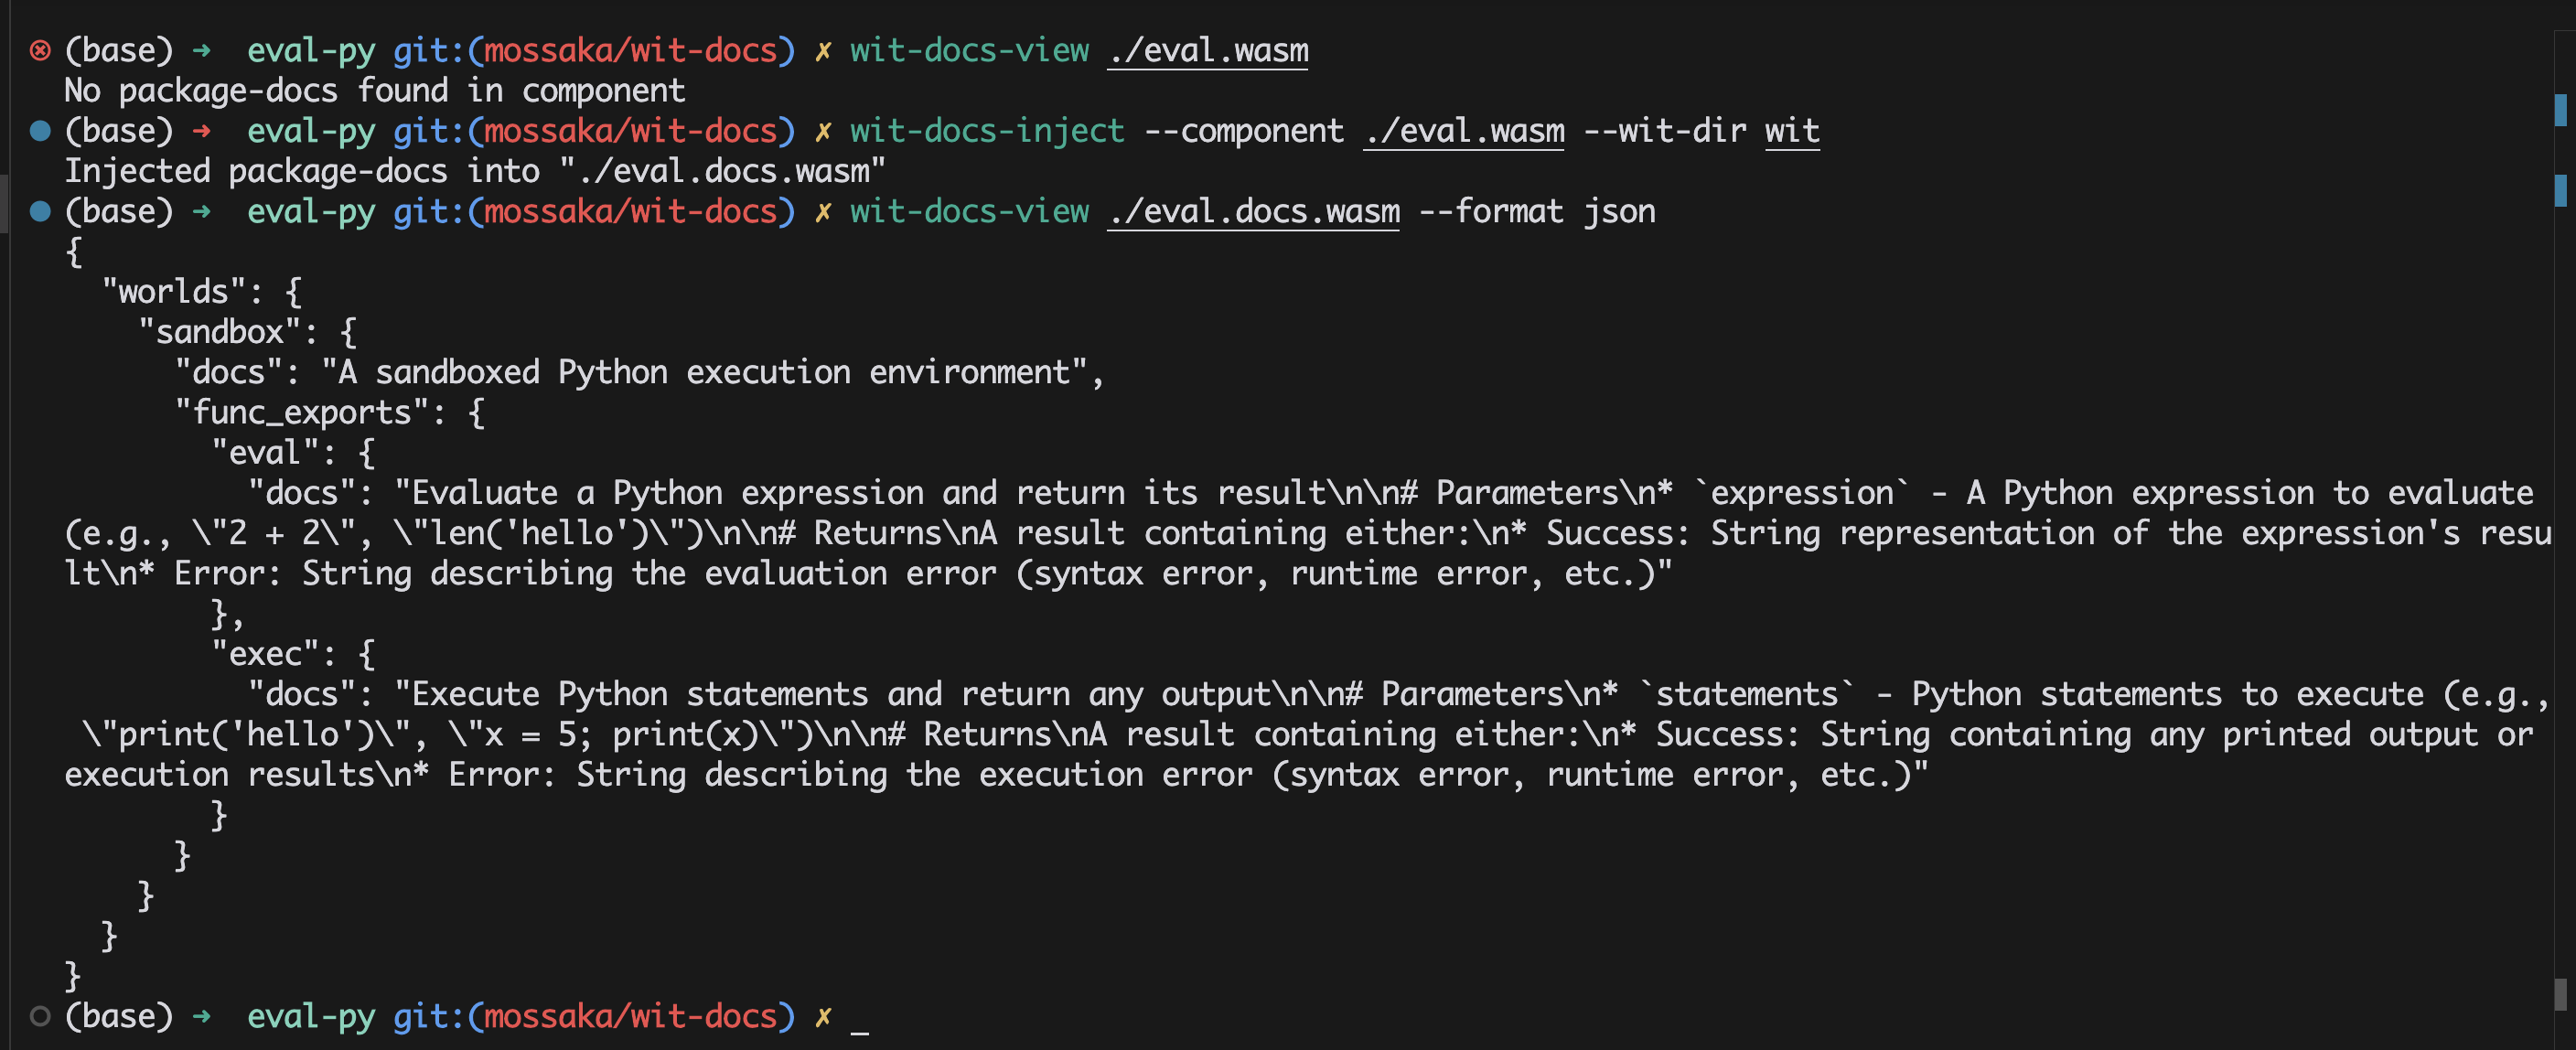Open the ./eval.wasm link in the first command
Screen dimensions: 2576x1050
click(x=1208, y=50)
